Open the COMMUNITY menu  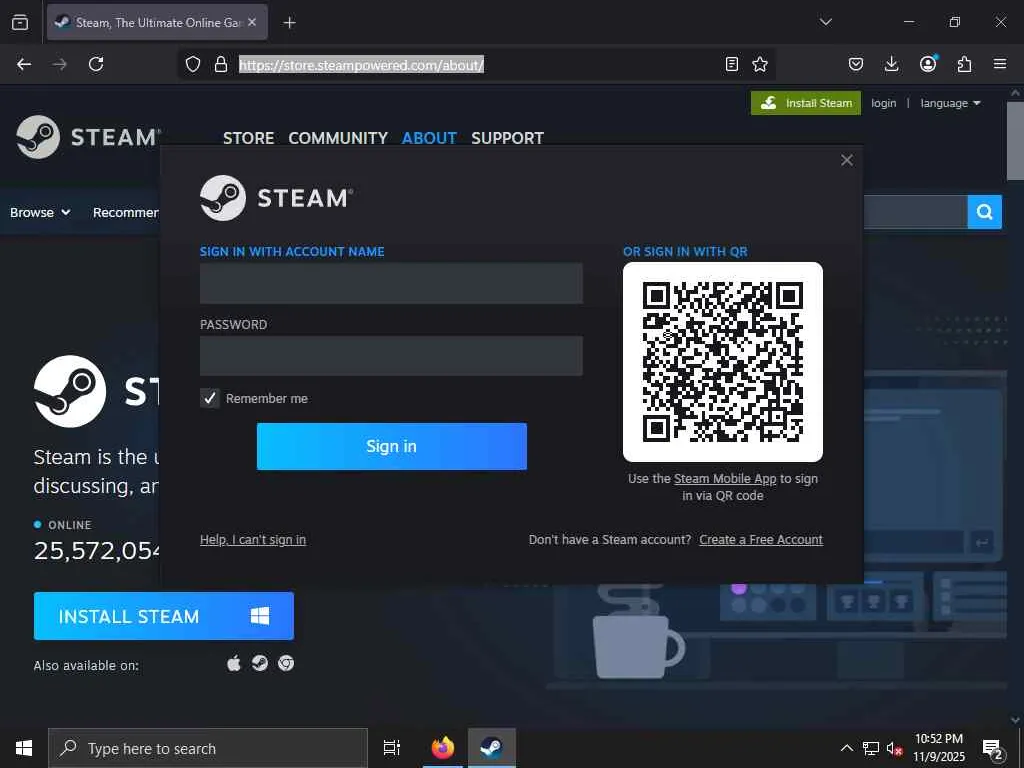click(338, 138)
